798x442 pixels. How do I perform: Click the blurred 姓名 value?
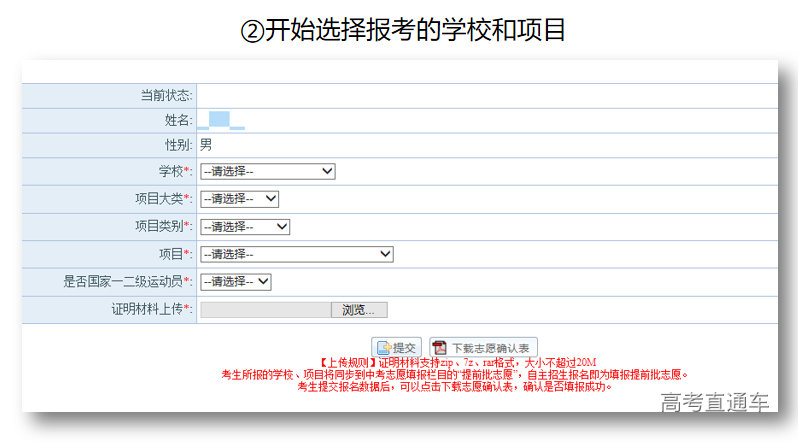coord(220,121)
